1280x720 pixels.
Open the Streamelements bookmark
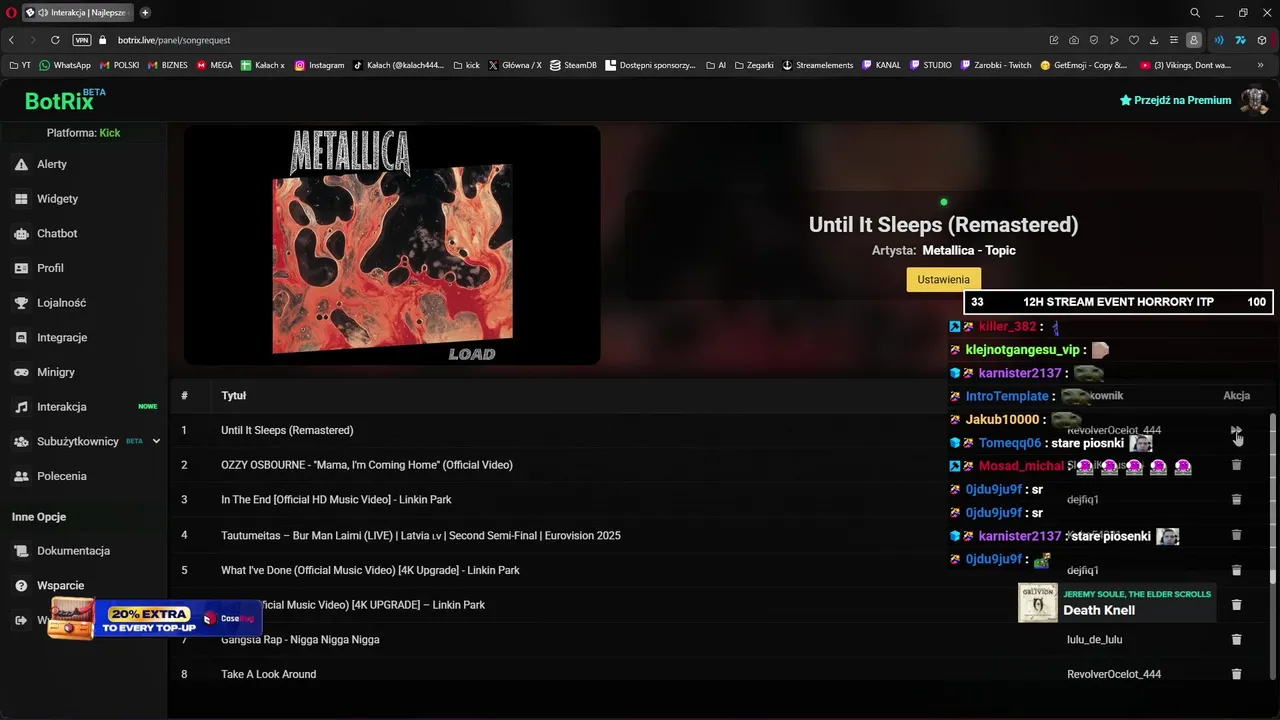coord(817,65)
